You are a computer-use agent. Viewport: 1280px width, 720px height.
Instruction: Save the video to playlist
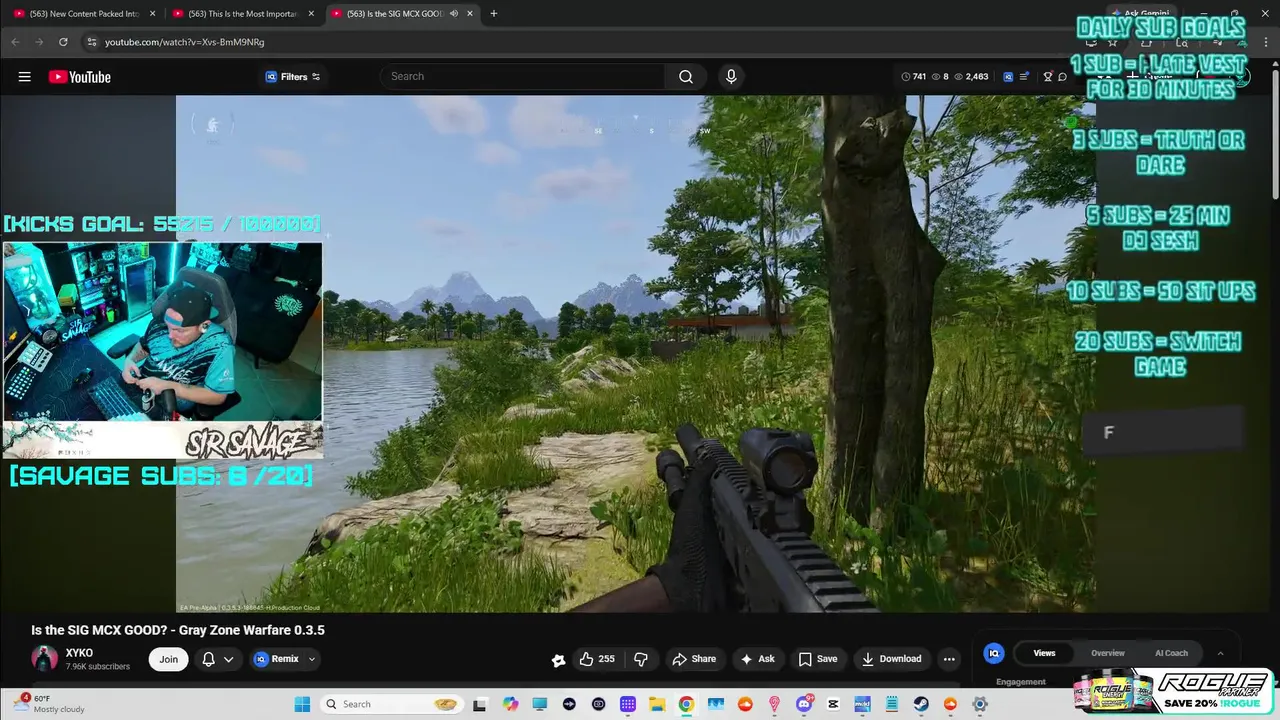coord(817,659)
